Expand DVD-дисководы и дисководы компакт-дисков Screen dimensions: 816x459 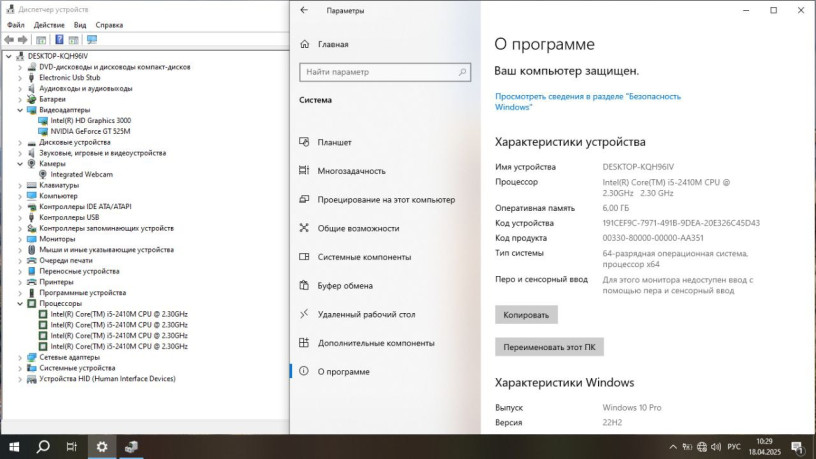20,67
